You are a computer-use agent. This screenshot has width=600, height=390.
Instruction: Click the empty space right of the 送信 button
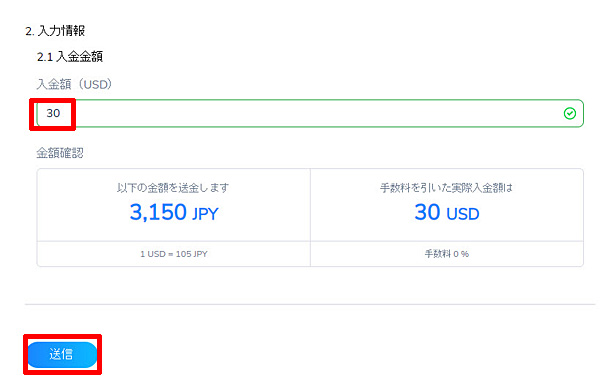click(344, 355)
